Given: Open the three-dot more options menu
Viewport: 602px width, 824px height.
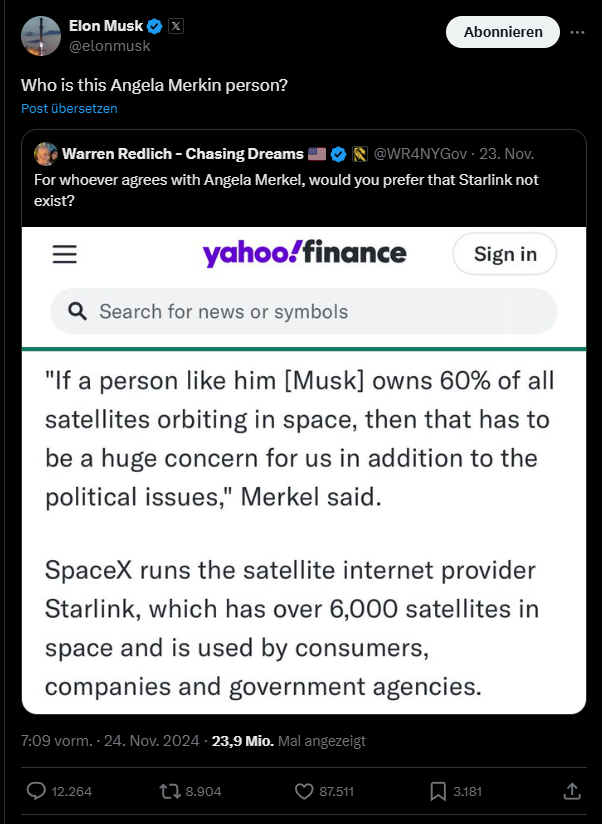Looking at the screenshot, I should click(x=577, y=32).
